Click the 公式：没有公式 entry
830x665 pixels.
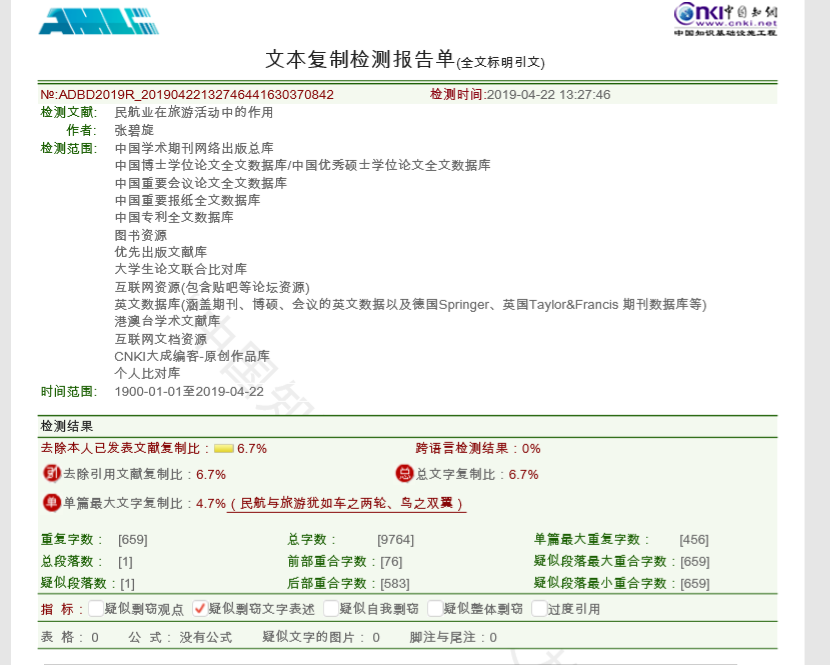pos(180,637)
